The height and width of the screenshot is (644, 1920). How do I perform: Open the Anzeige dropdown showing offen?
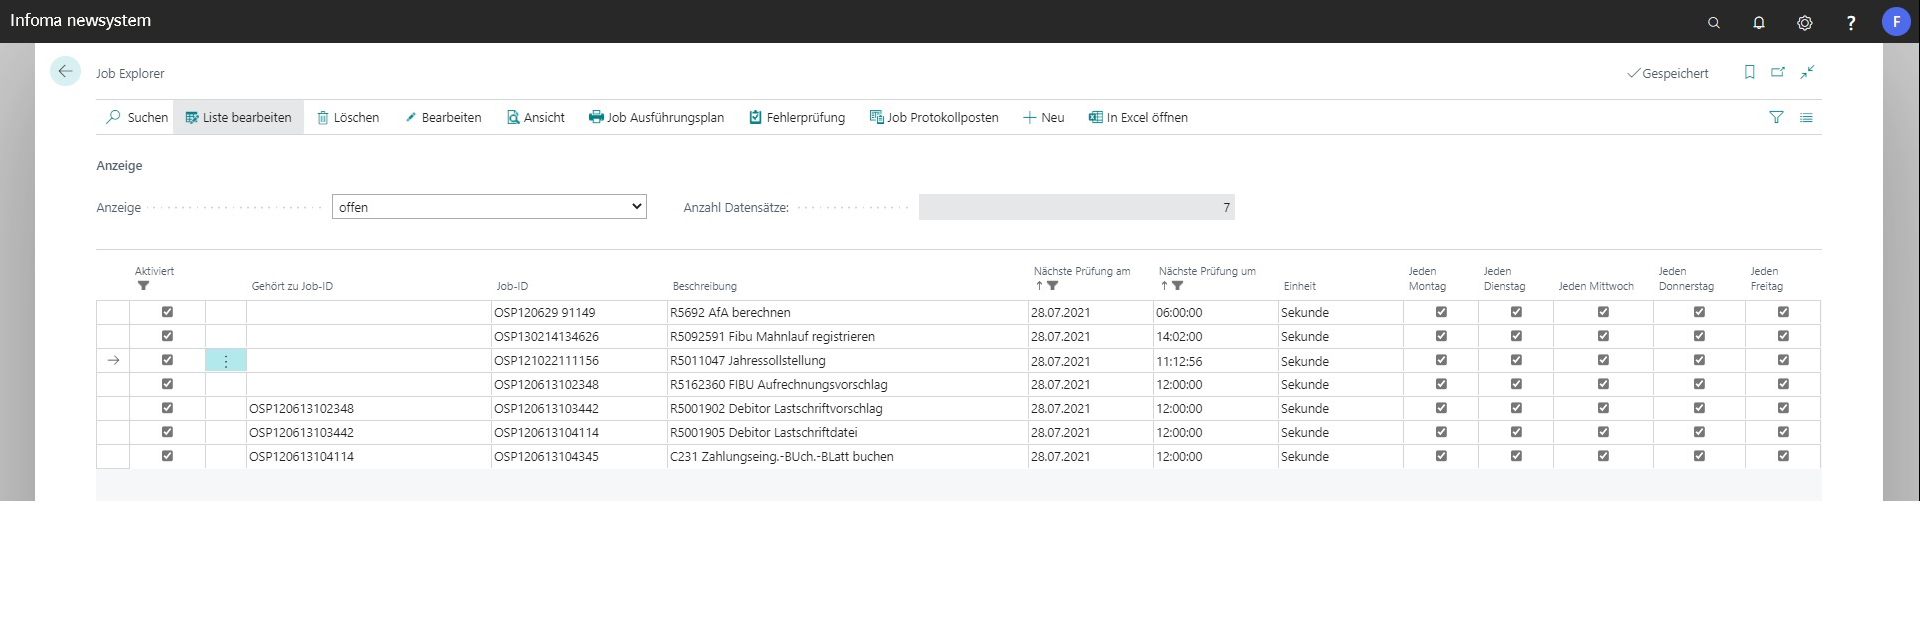[489, 207]
